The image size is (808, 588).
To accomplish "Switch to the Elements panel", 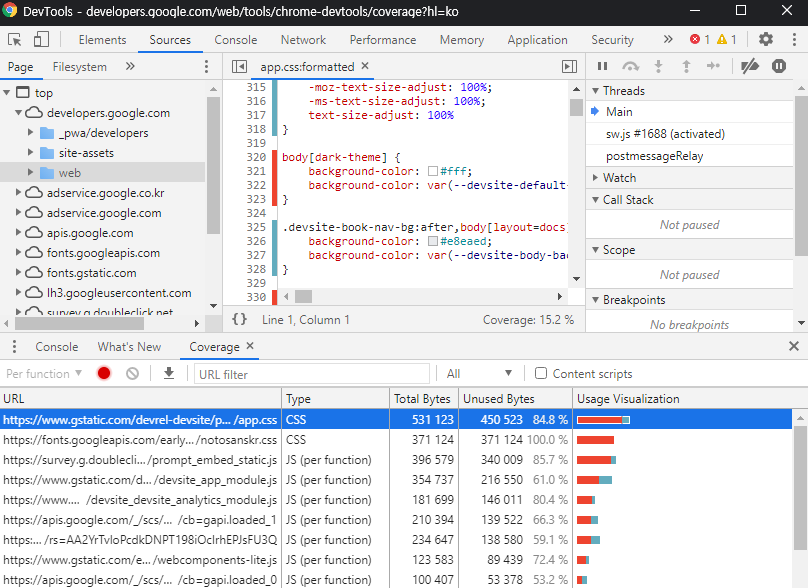I will click(102, 40).
